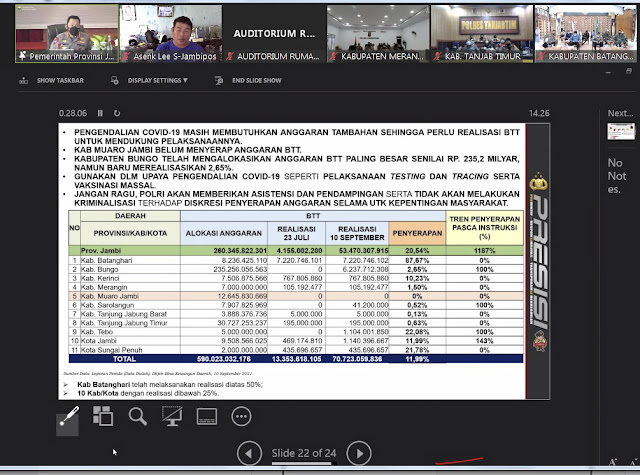Click muted mic icon on Kab. Tanjab Timur tile
The height and width of the screenshot is (475, 640).
[x=437, y=56]
